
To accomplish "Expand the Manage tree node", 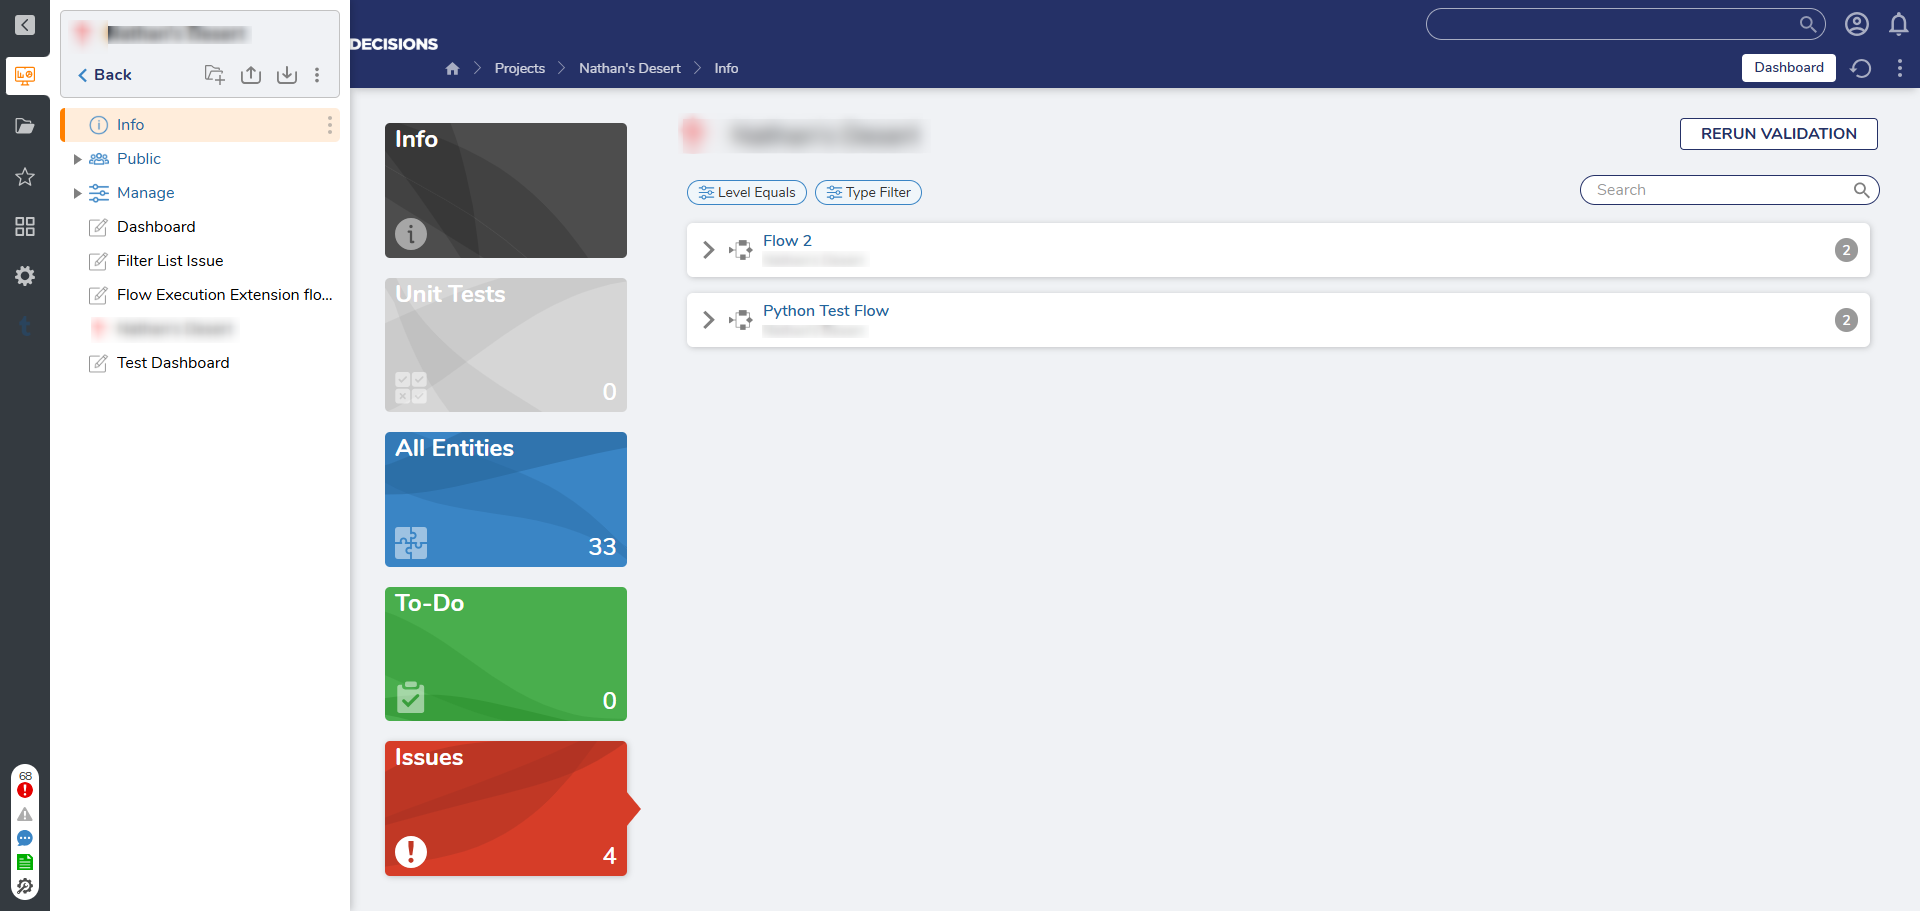I will tap(78, 193).
